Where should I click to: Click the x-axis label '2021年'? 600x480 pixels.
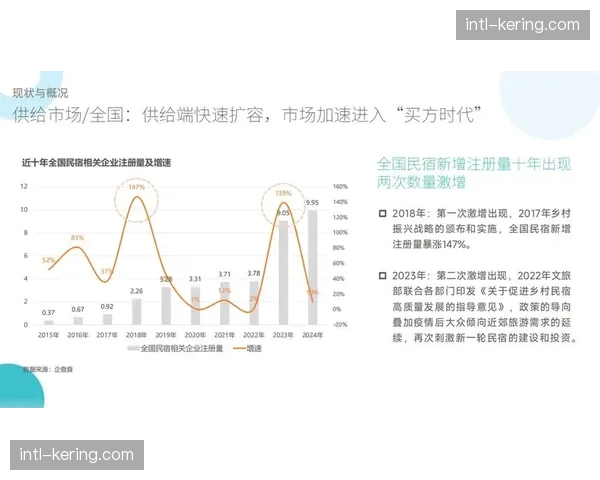(x=225, y=335)
